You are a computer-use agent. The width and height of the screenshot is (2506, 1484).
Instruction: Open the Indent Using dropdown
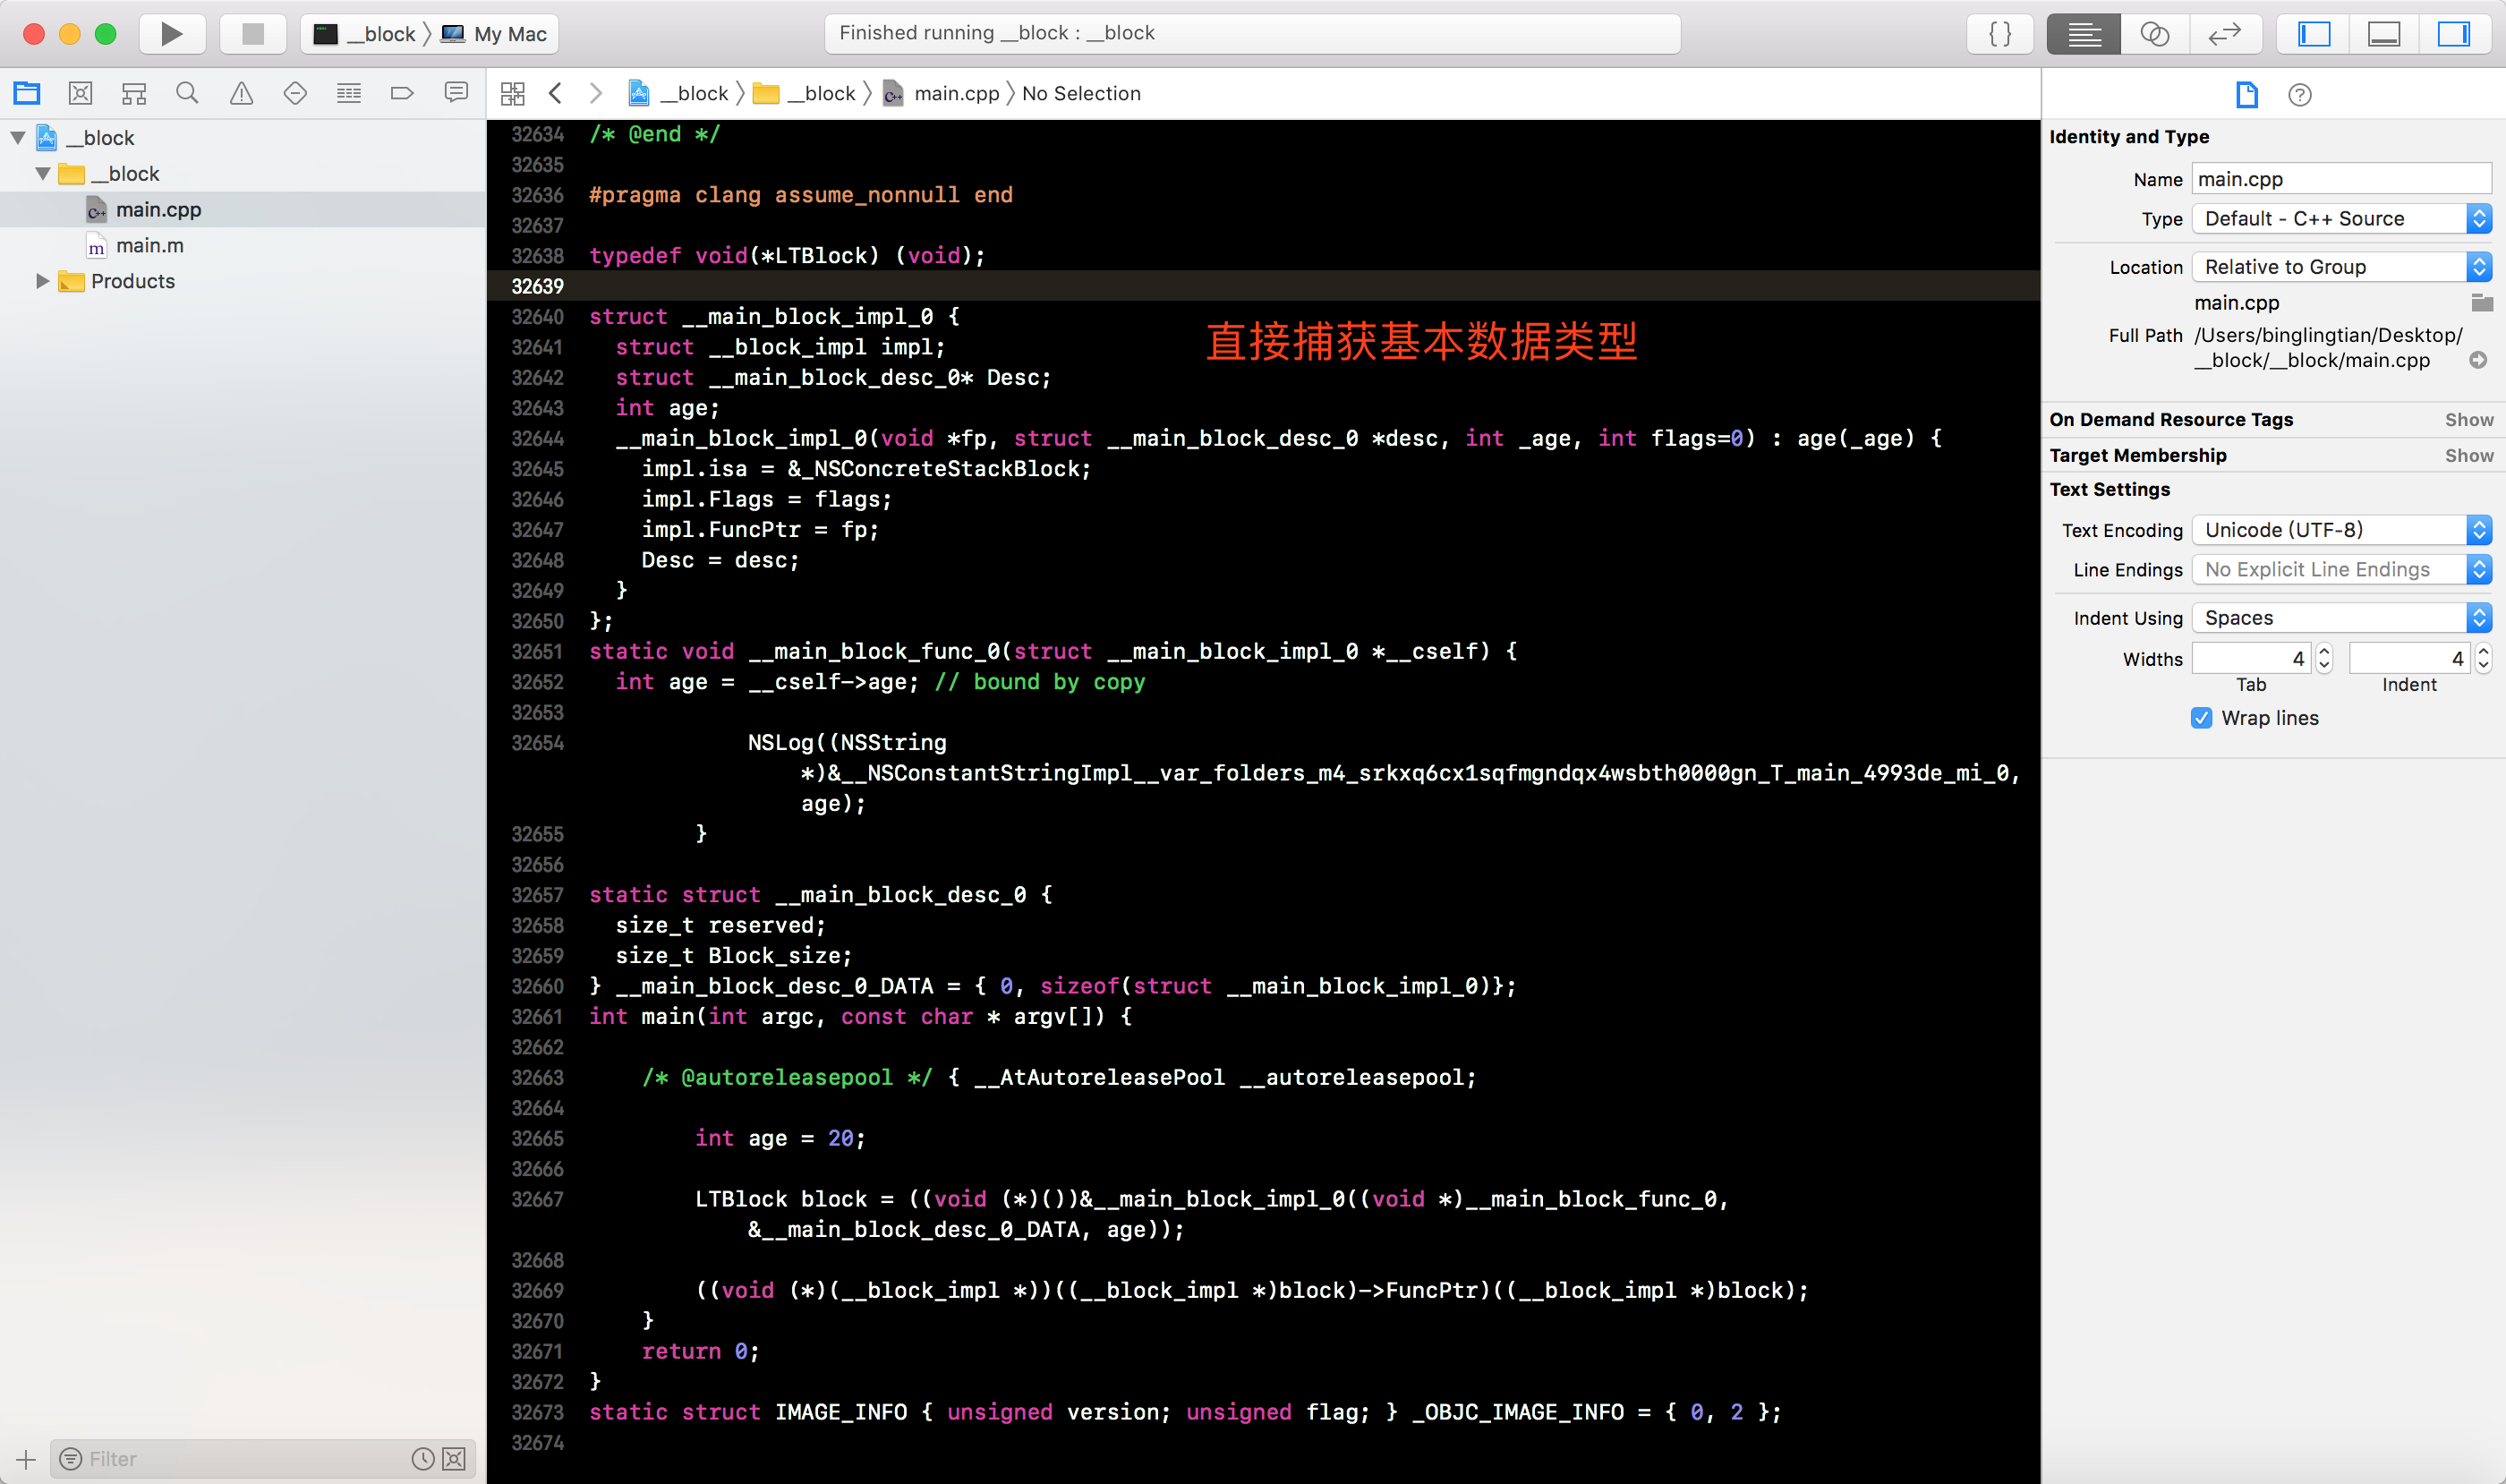2341,617
